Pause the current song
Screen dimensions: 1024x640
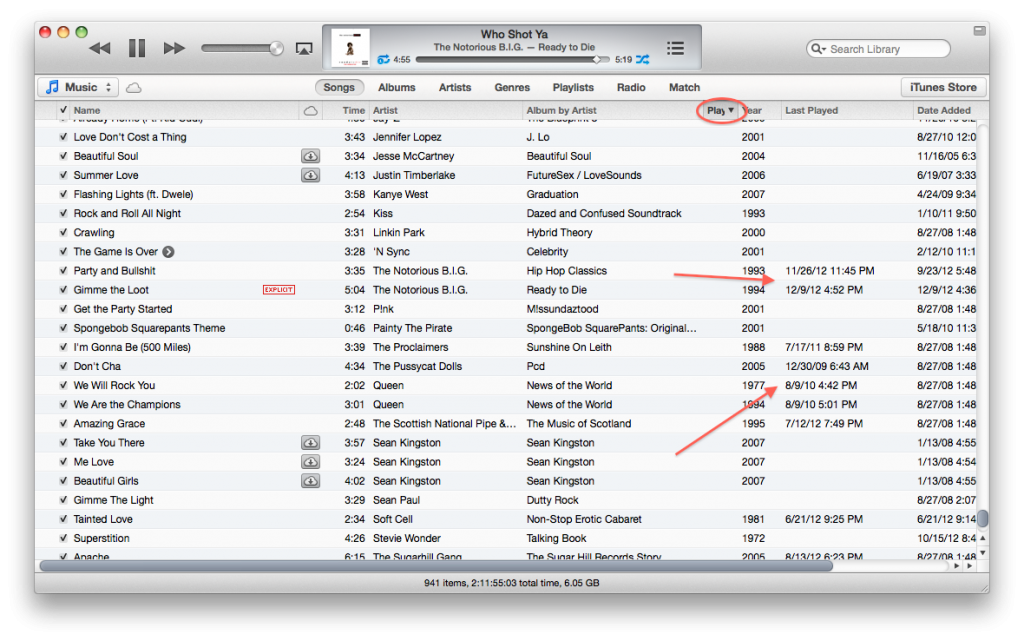[136, 48]
